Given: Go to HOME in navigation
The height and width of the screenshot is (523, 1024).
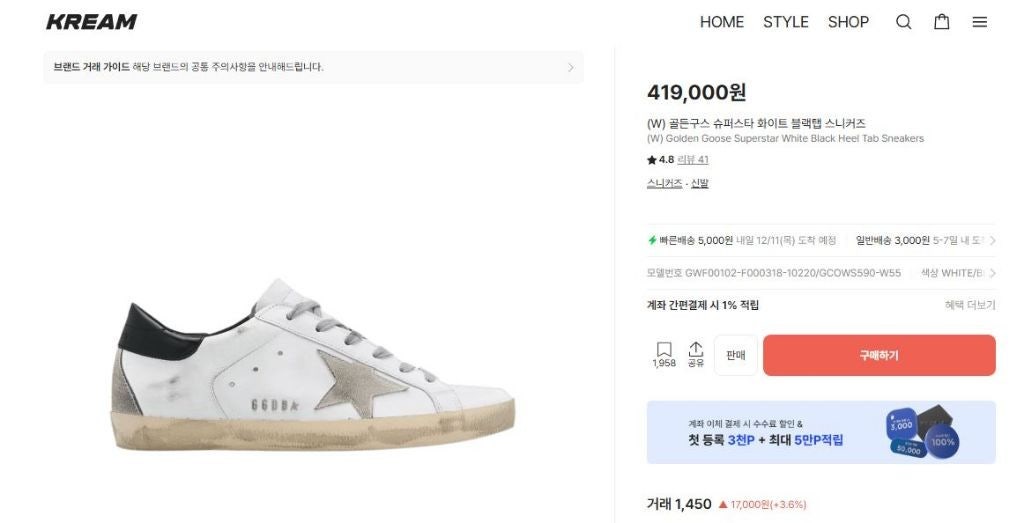Looking at the screenshot, I should click(721, 22).
